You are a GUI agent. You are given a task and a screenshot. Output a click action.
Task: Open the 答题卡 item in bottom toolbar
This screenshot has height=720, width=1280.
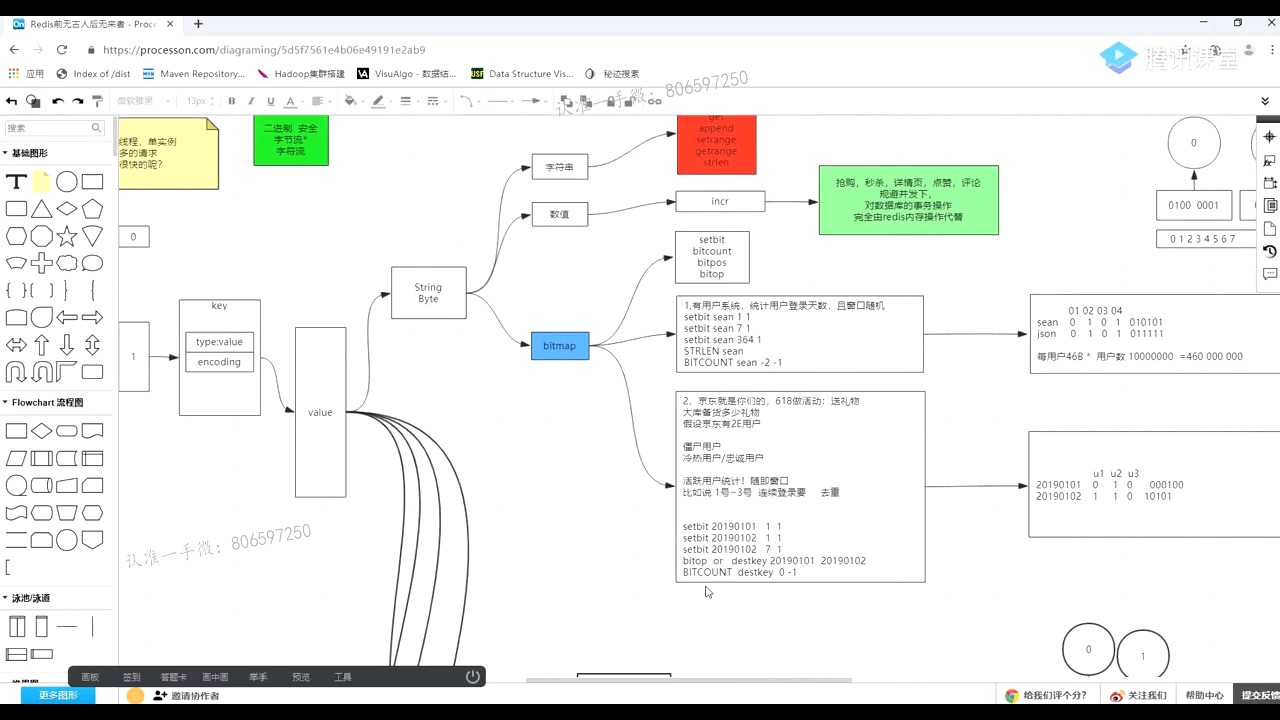pos(174,677)
